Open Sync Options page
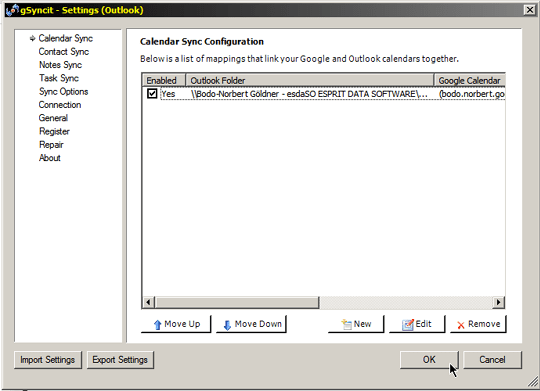The width and height of the screenshot is (540, 391). point(63,92)
